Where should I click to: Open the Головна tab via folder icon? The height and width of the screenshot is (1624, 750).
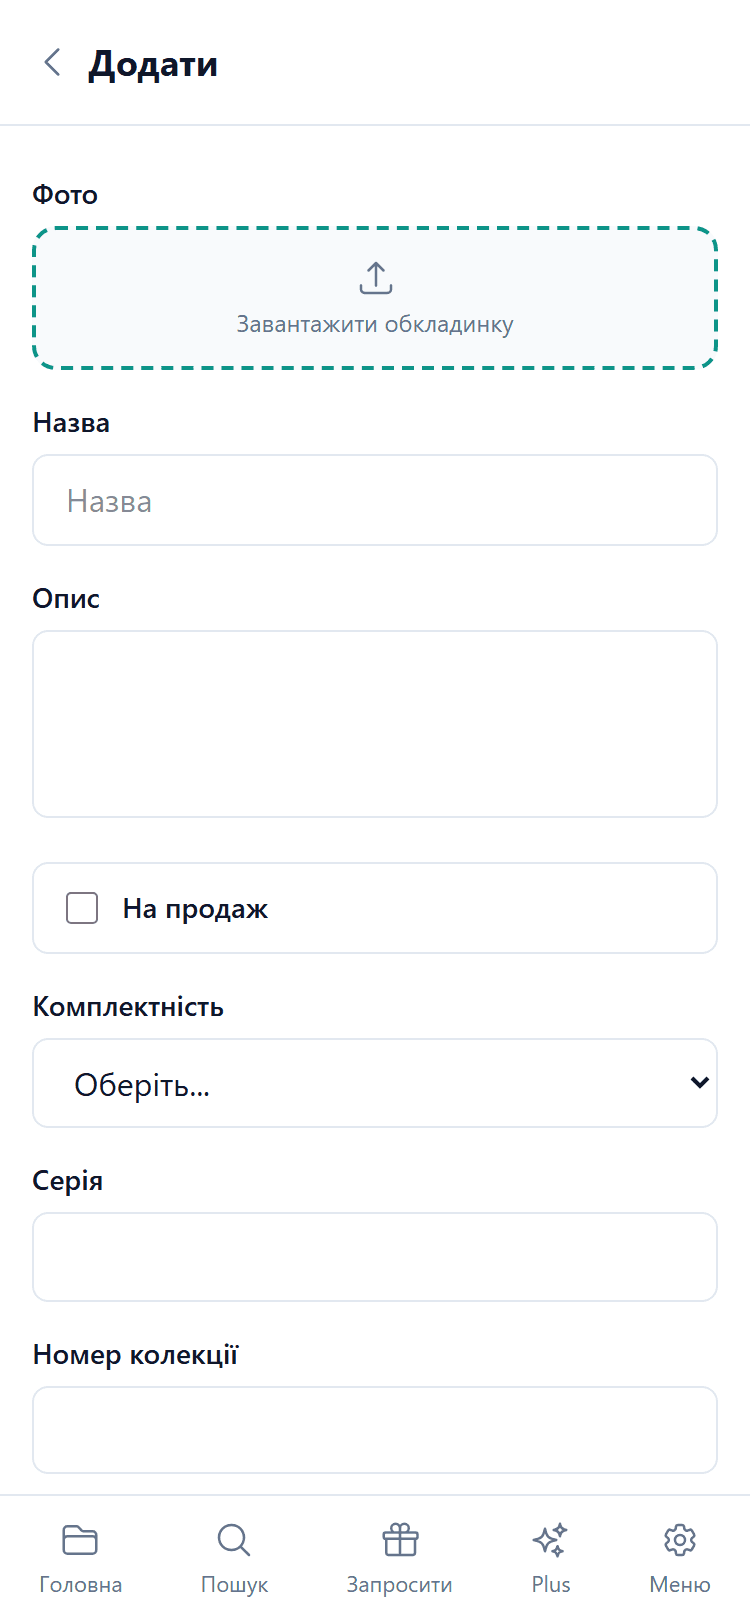[80, 1541]
